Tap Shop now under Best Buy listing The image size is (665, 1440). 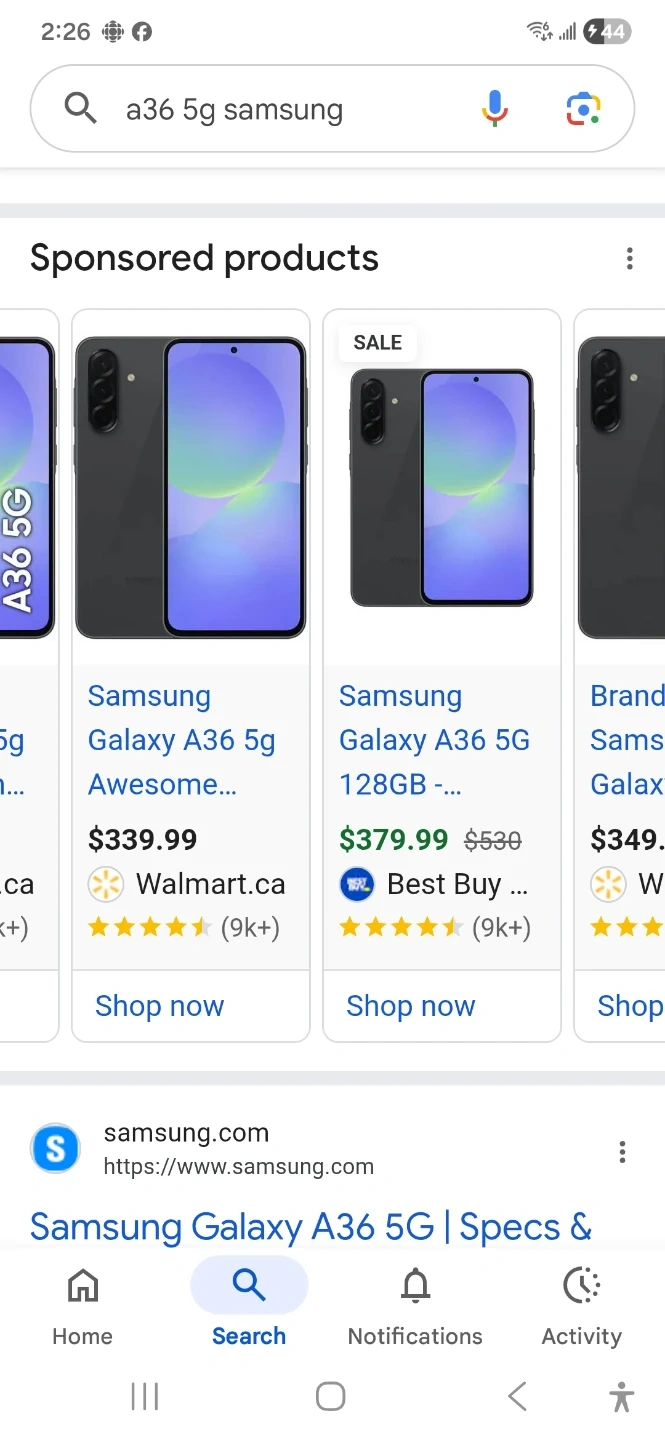(x=411, y=1006)
